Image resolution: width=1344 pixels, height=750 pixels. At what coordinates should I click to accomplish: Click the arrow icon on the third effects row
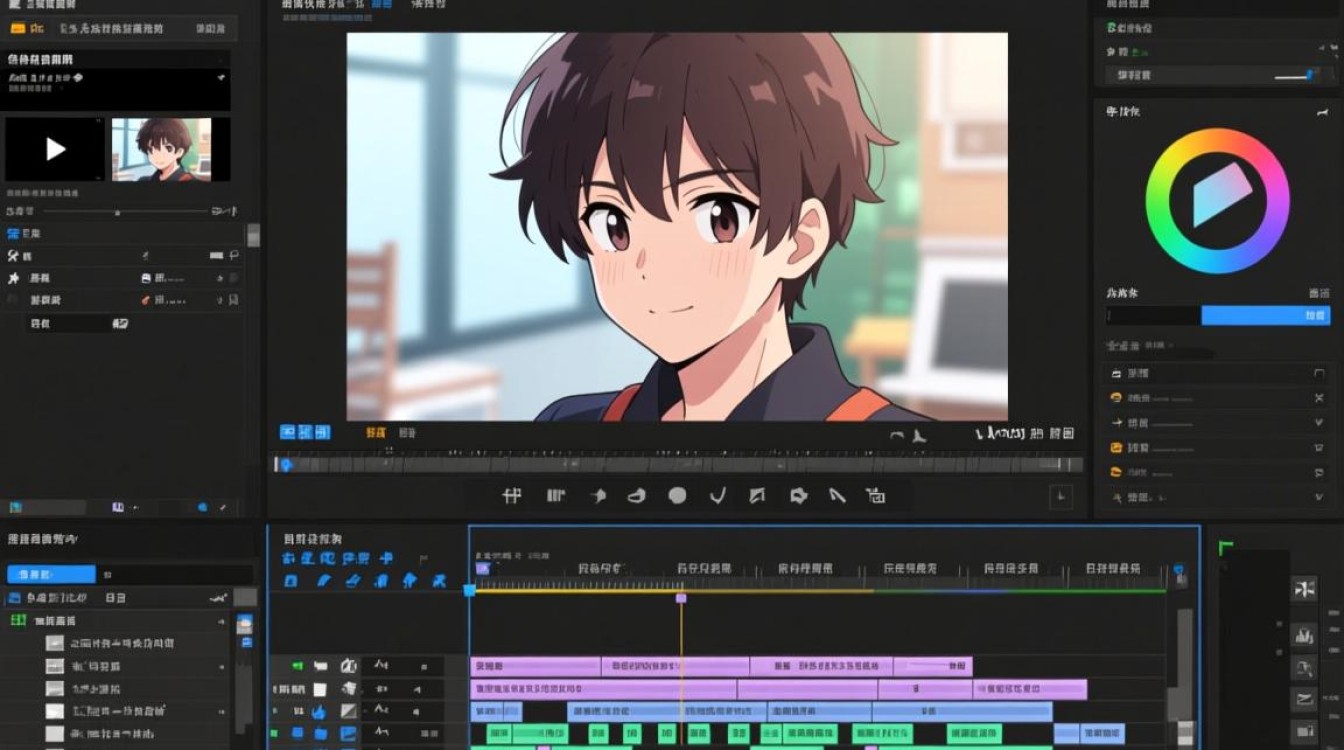point(1116,423)
